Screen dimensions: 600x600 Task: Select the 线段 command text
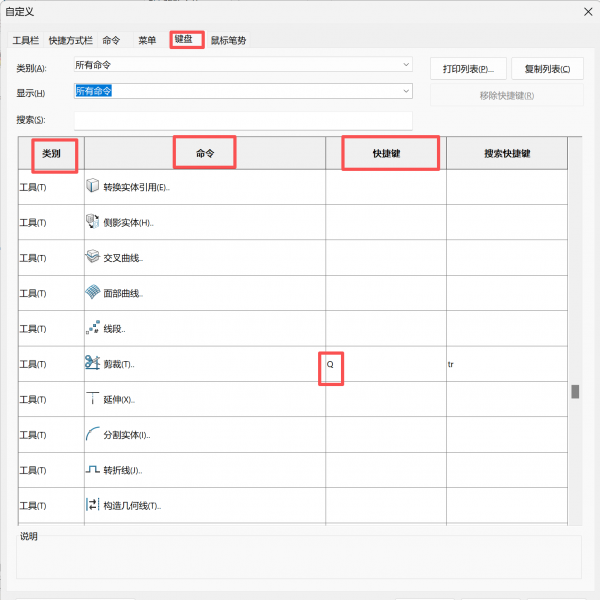pyautogui.click(x=114, y=329)
